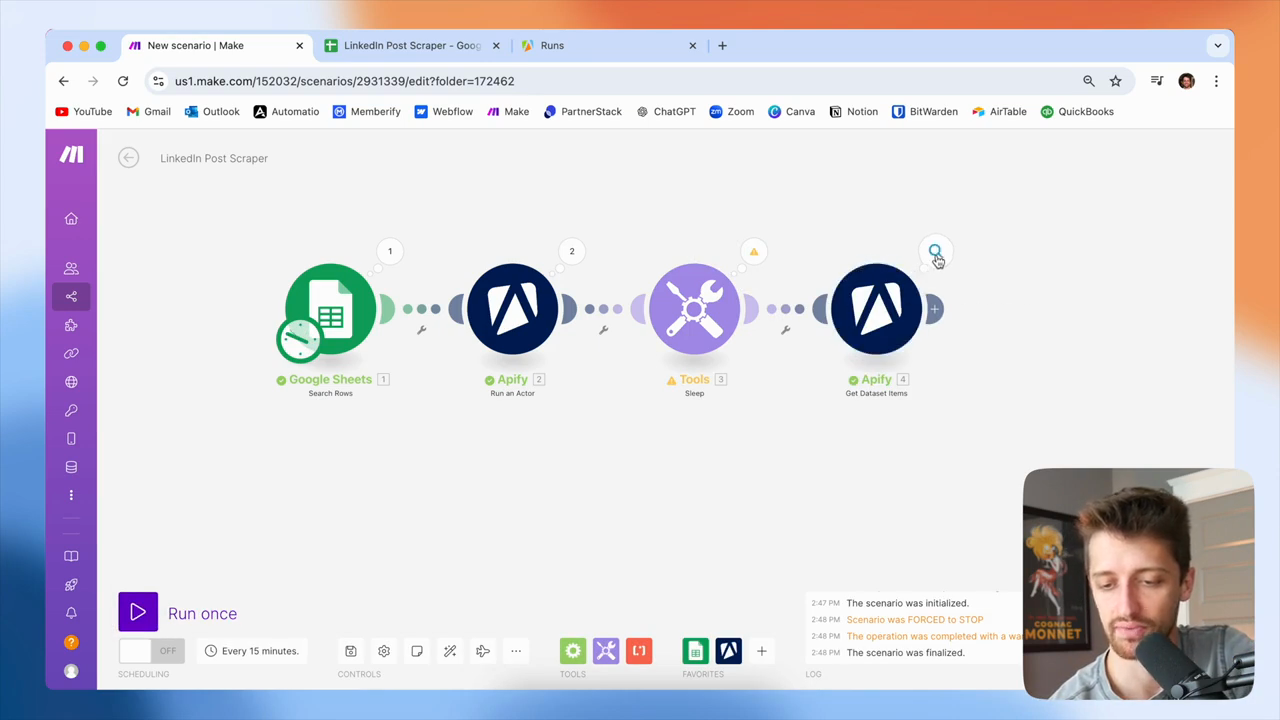
Task: Open operation bubble 2 above Apify
Action: (572, 251)
